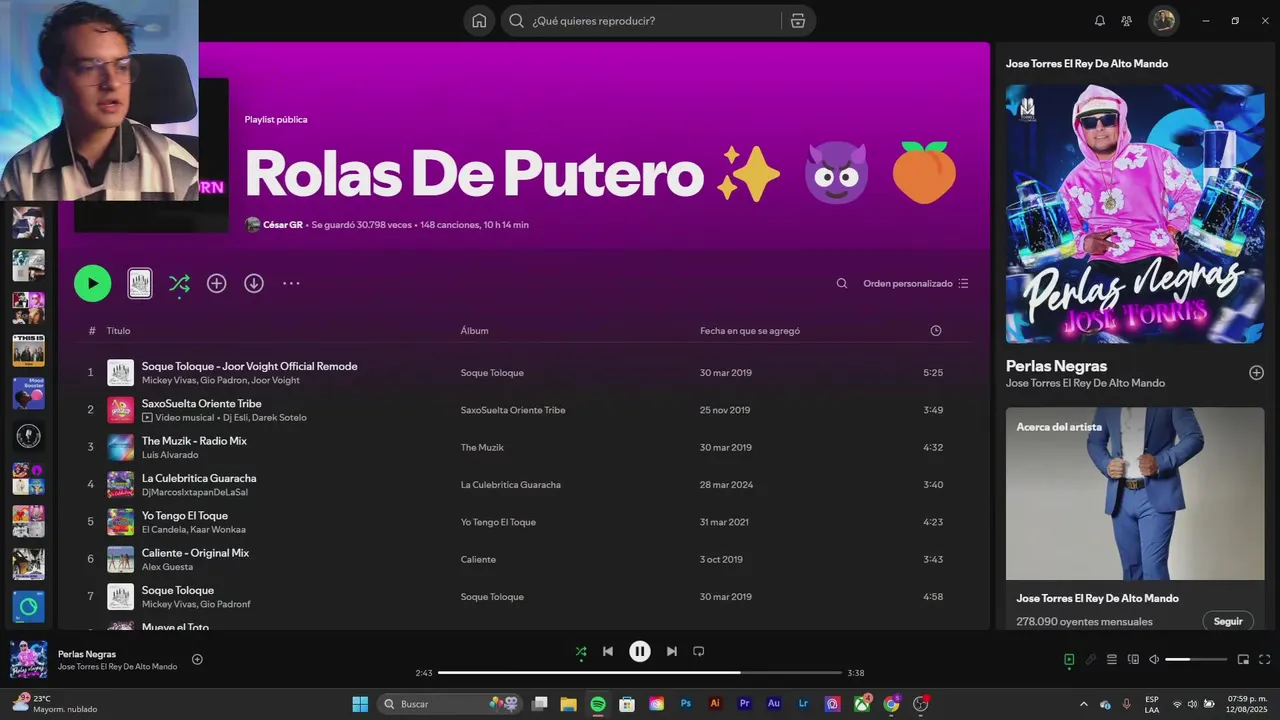Viewport: 1280px width, 720px height.
Task: Open the clock-cover playlist in sidebar
Action: 28,436
